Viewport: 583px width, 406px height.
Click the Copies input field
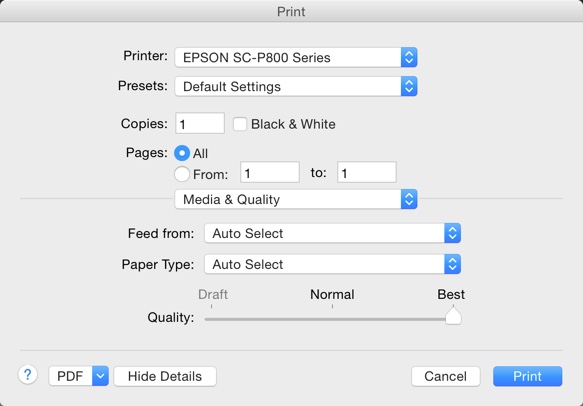coord(200,123)
